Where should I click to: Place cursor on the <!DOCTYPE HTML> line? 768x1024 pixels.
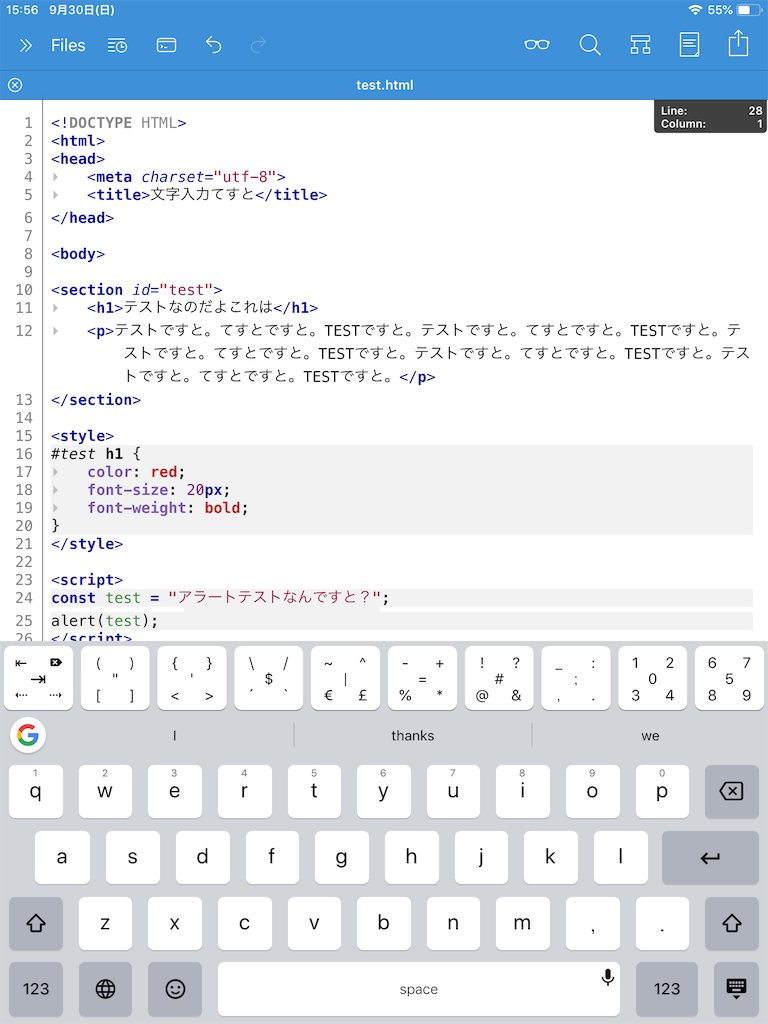pyautogui.click(x=119, y=123)
